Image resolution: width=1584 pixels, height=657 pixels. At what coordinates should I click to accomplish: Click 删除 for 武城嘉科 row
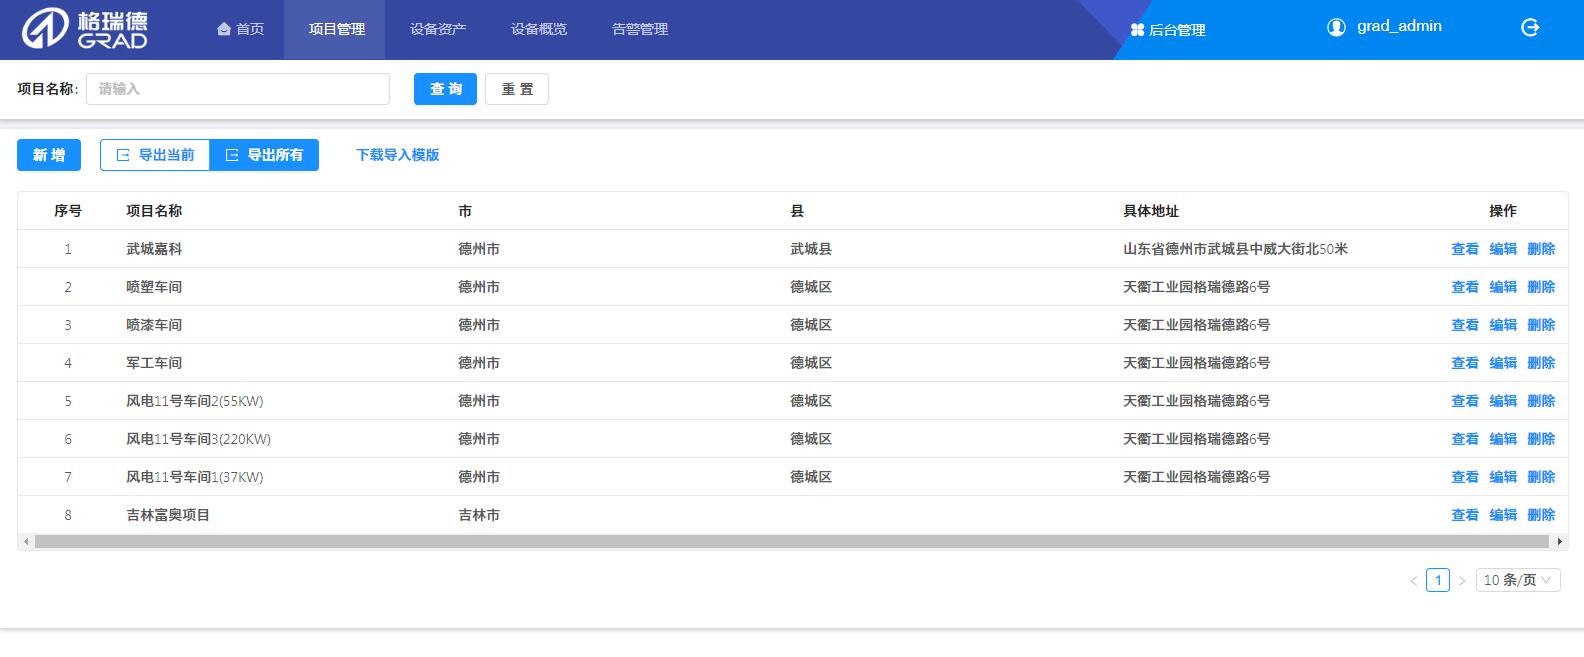click(x=1540, y=249)
